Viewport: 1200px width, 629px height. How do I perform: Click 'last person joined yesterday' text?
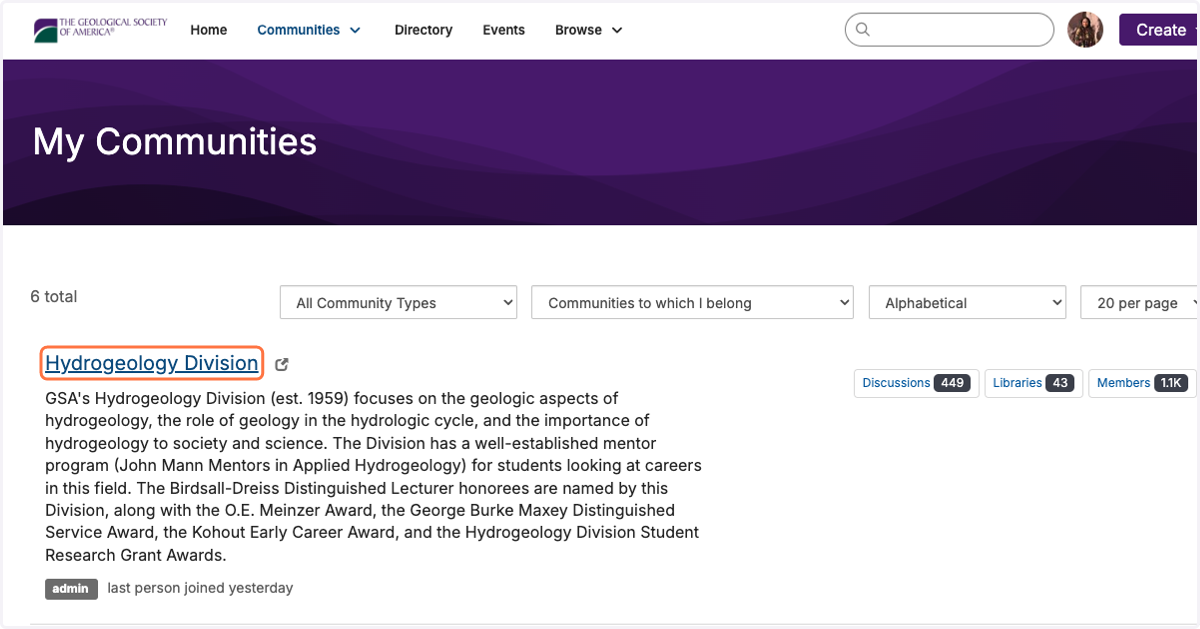[x=200, y=588]
